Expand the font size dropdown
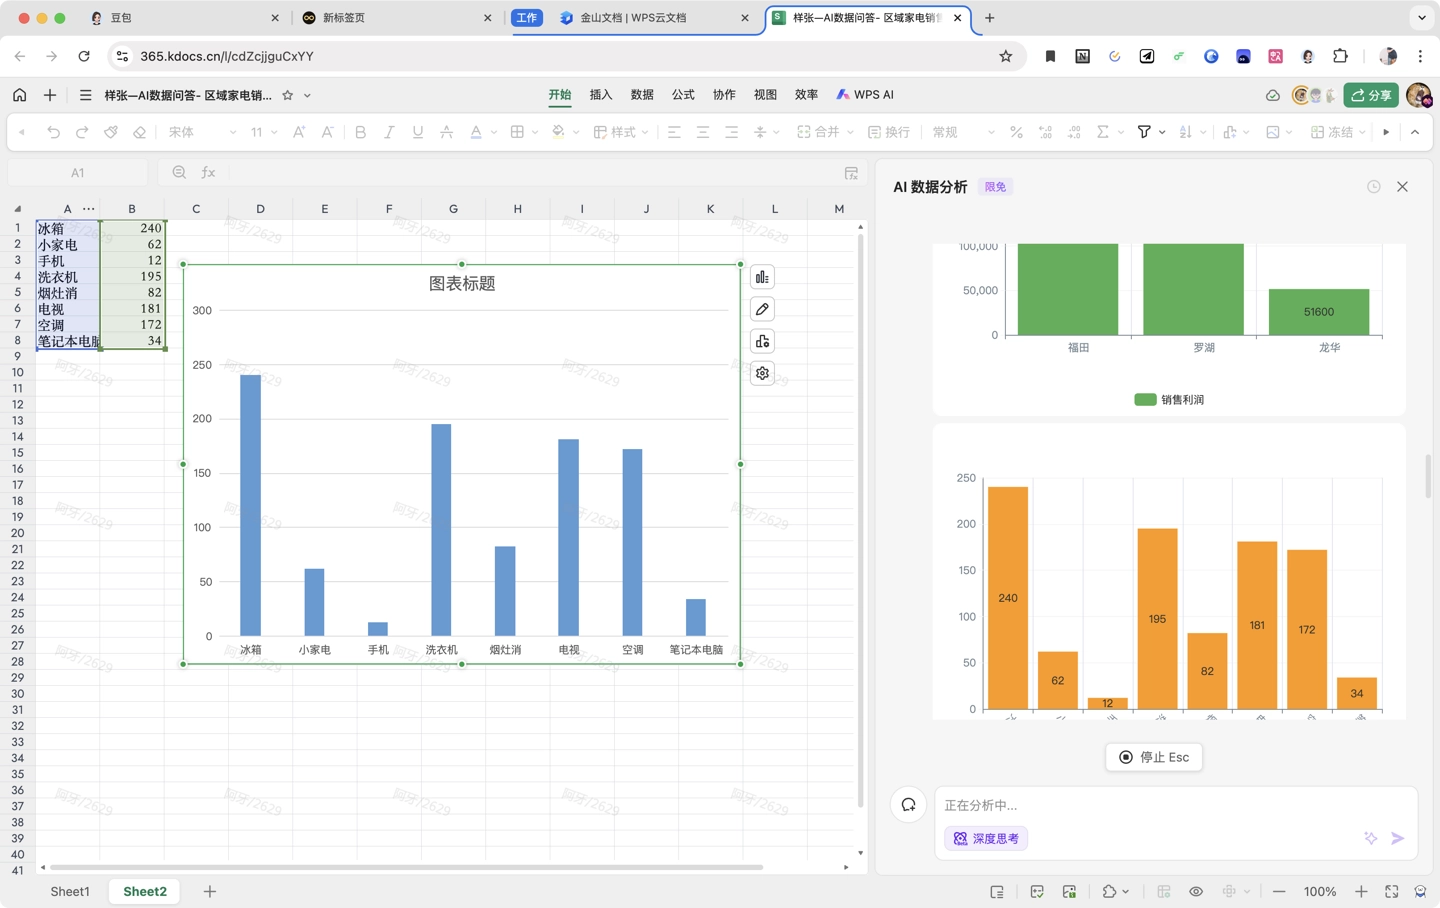 click(x=274, y=132)
